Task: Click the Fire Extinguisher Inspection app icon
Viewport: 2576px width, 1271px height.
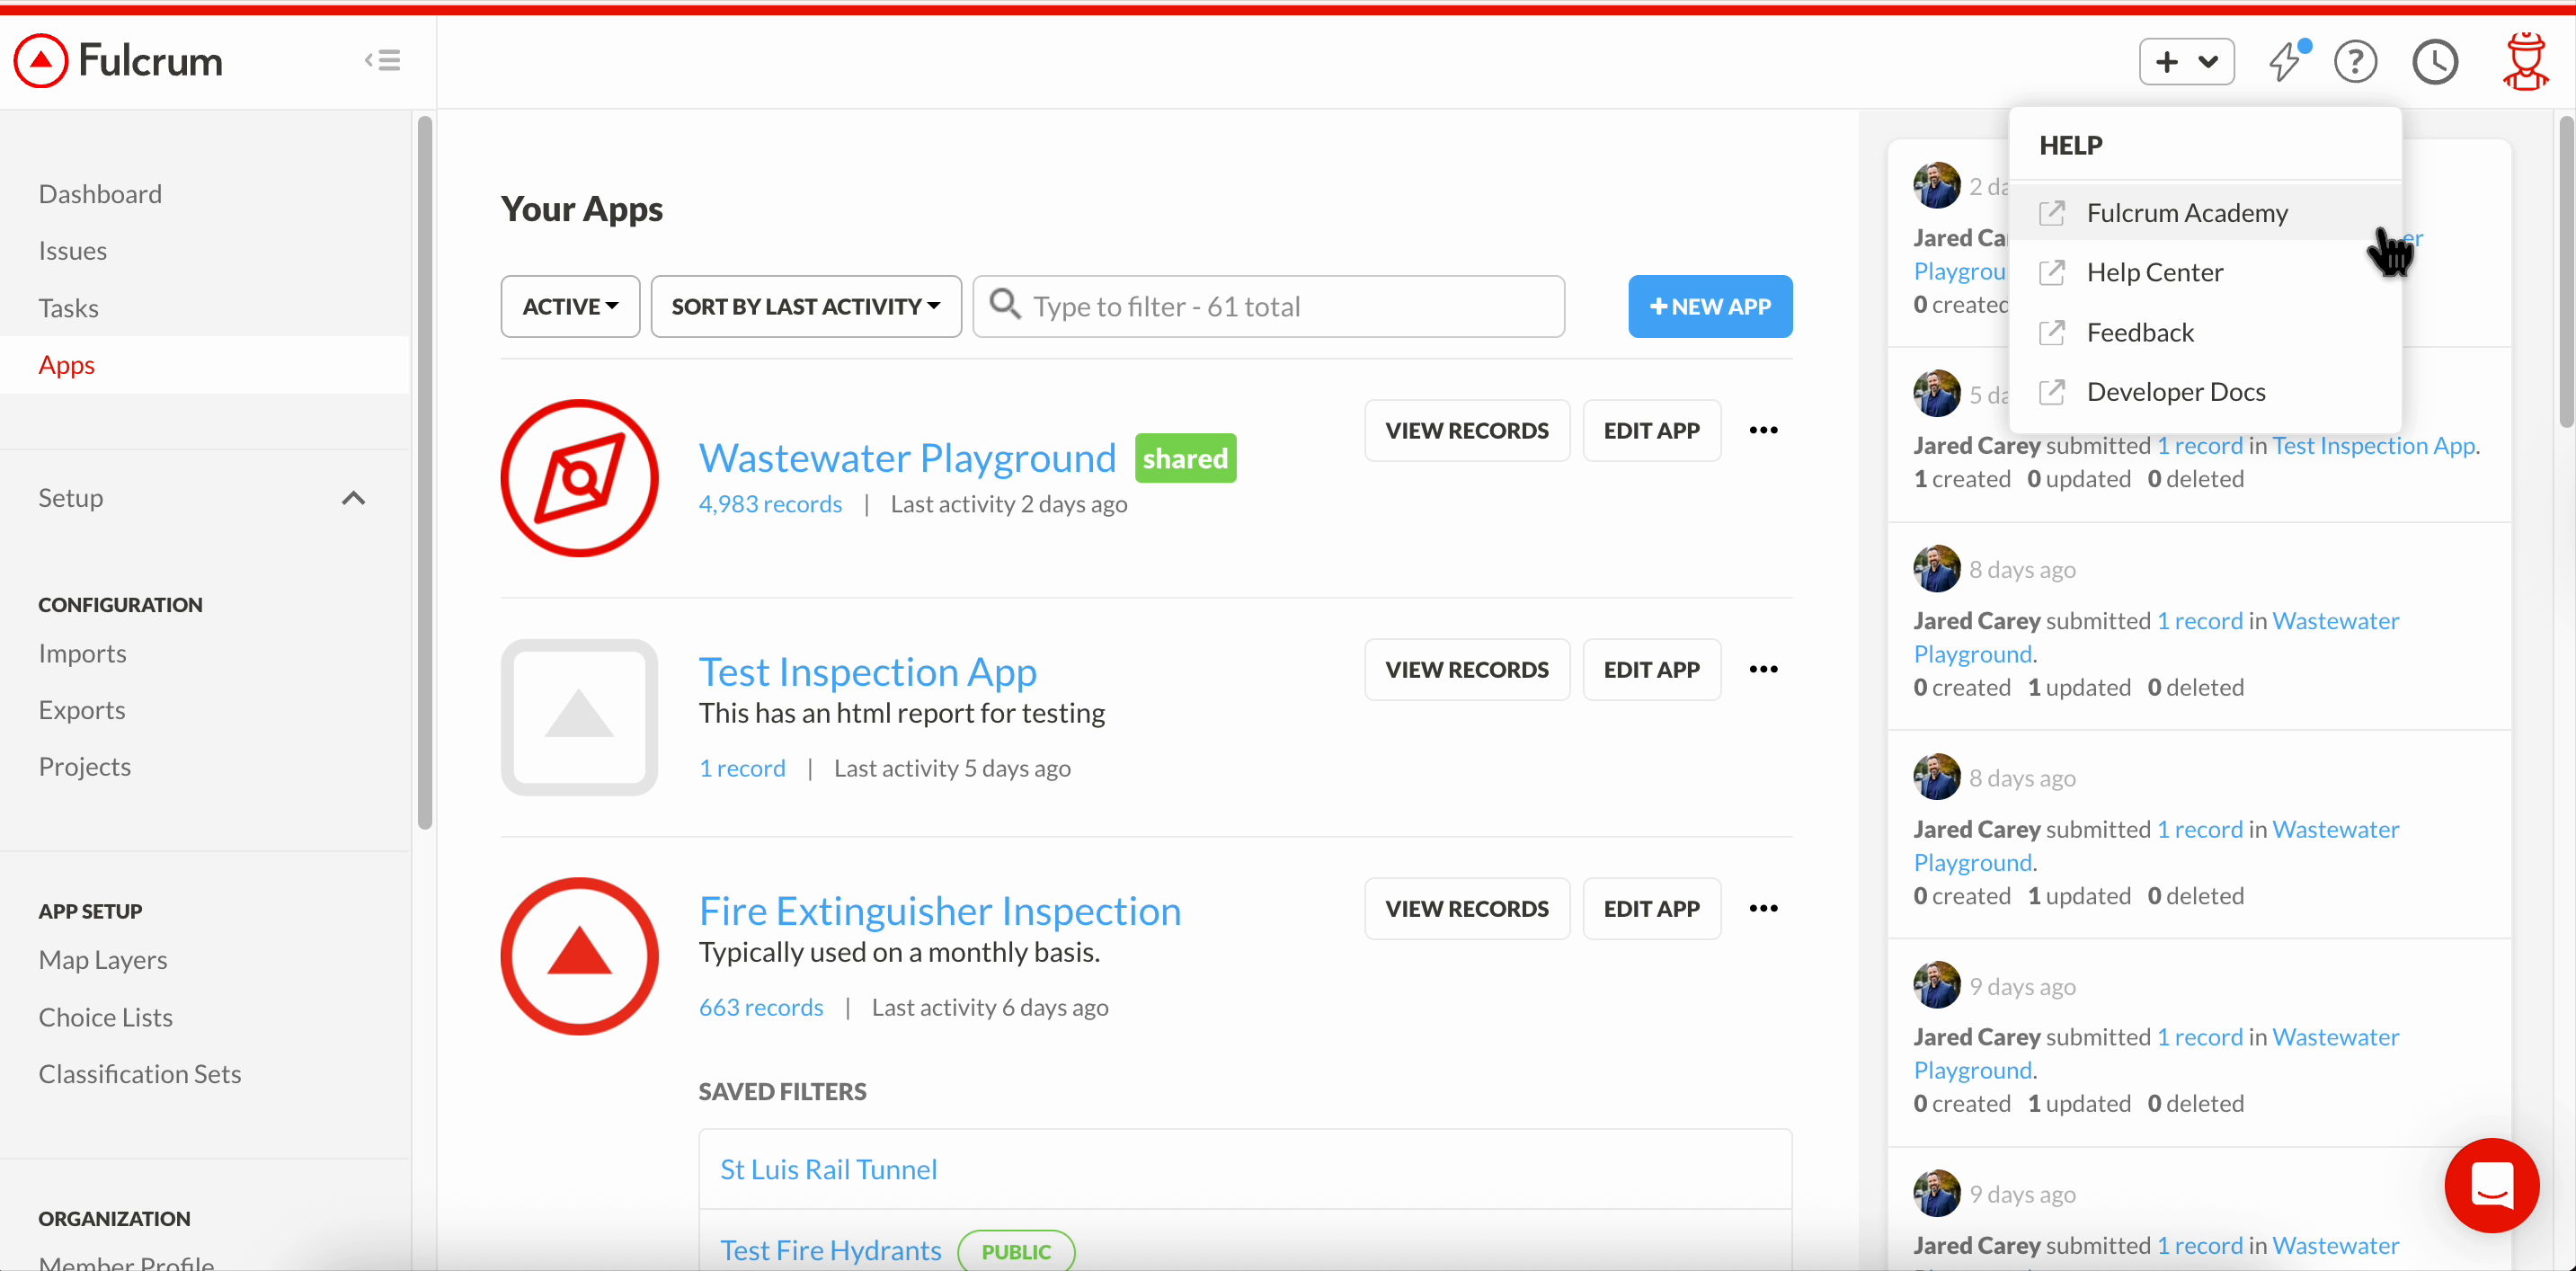Action: click(579, 955)
